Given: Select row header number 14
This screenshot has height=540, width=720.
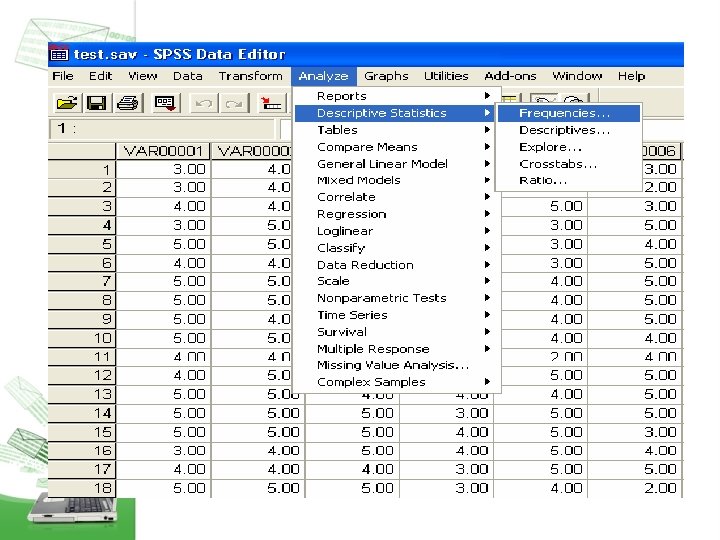Looking at the screenshot, I should (x=82, y=413).
